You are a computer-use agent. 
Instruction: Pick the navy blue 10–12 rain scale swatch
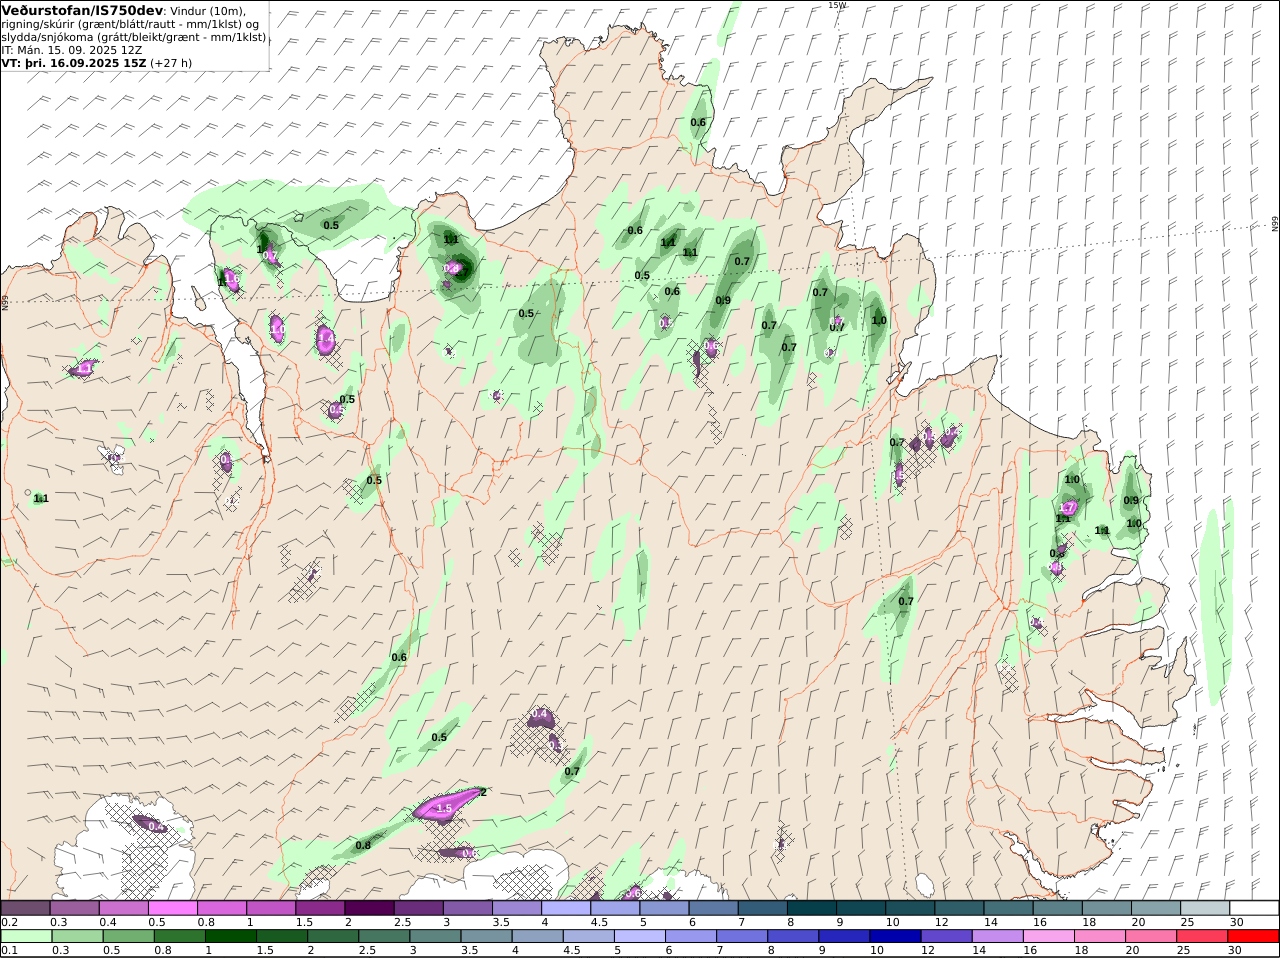pyautogui.click(x=896, y=936)
